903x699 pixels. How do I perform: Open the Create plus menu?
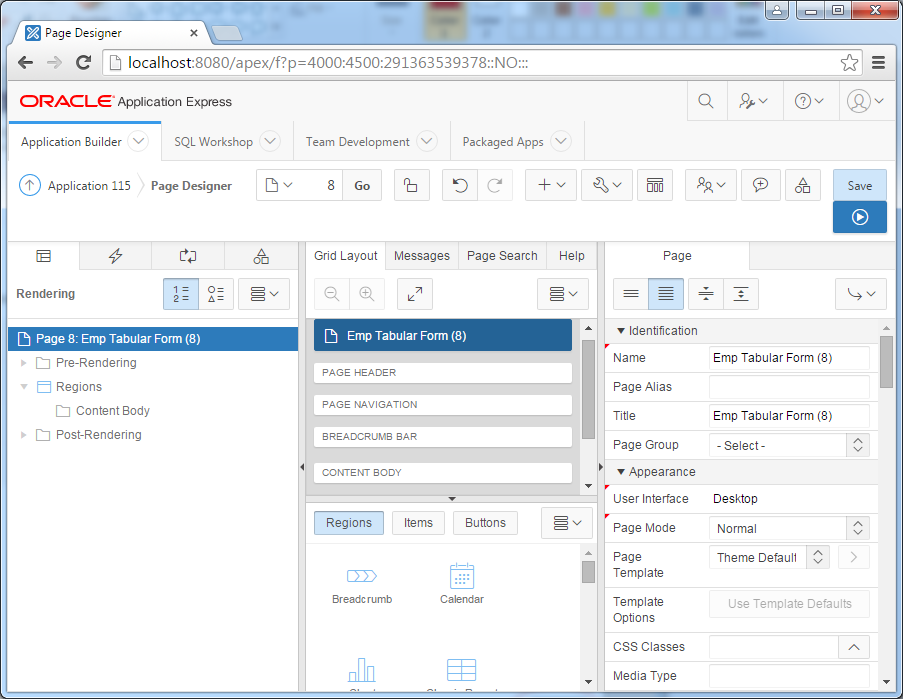pyautogui.click(x=551, y=185)
